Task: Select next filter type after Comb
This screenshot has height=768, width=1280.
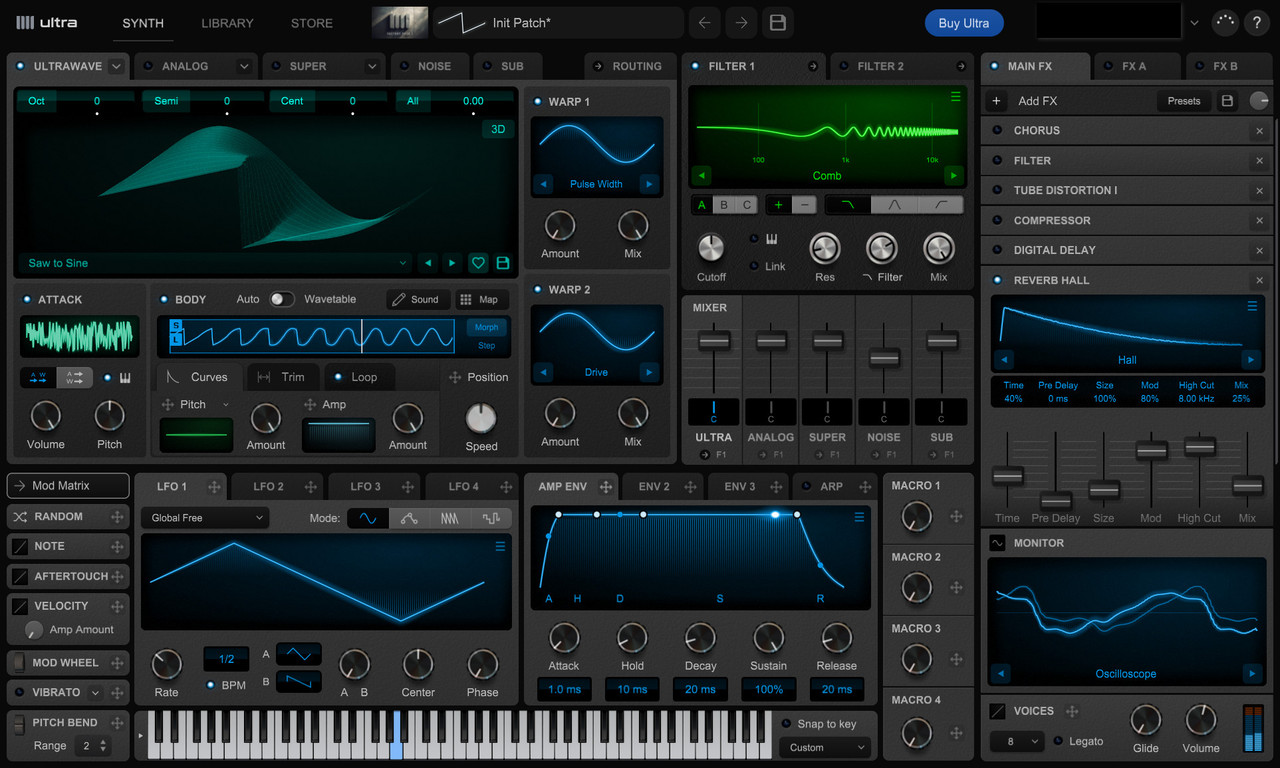Action: [954, 175]
